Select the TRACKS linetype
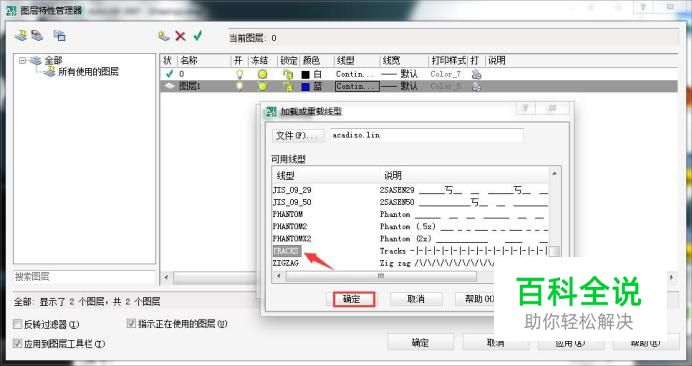The width and height of the screenshot is (692, 366). click(287, 251)
